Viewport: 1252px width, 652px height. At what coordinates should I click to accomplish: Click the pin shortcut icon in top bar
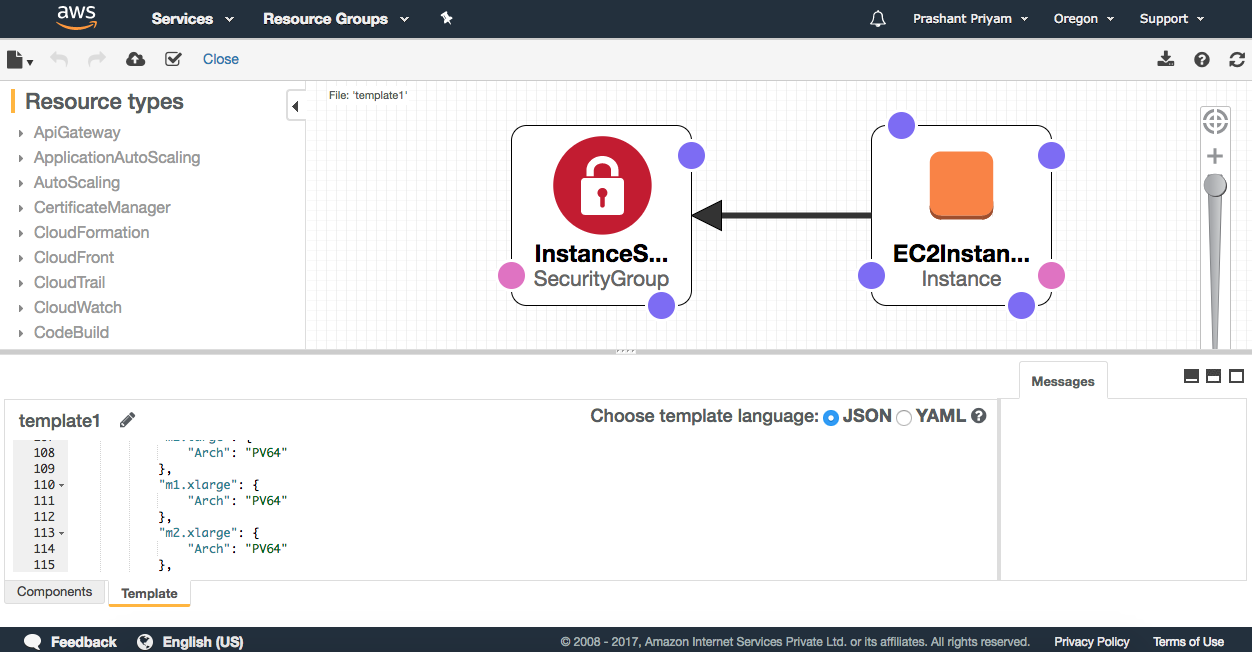(447, 18)
